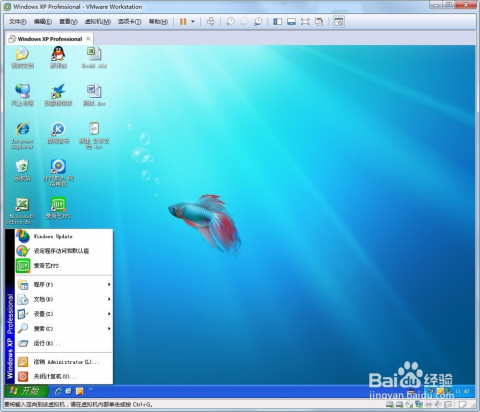Expand the 设置(S) submenu in Start menu

pyautogui.click(x=64, y=314)
